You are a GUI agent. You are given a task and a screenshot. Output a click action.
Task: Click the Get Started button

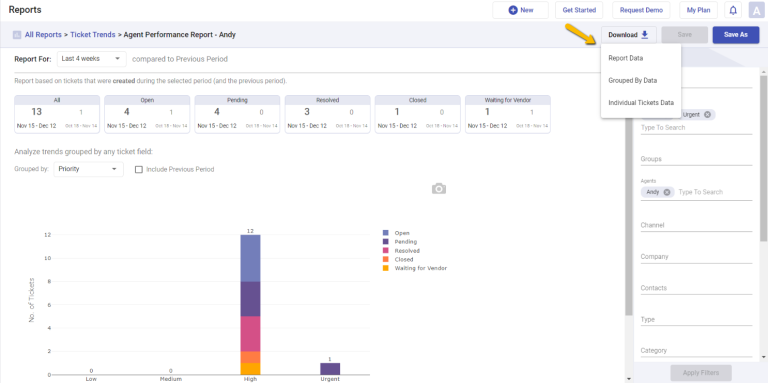[x=579, y=10]
